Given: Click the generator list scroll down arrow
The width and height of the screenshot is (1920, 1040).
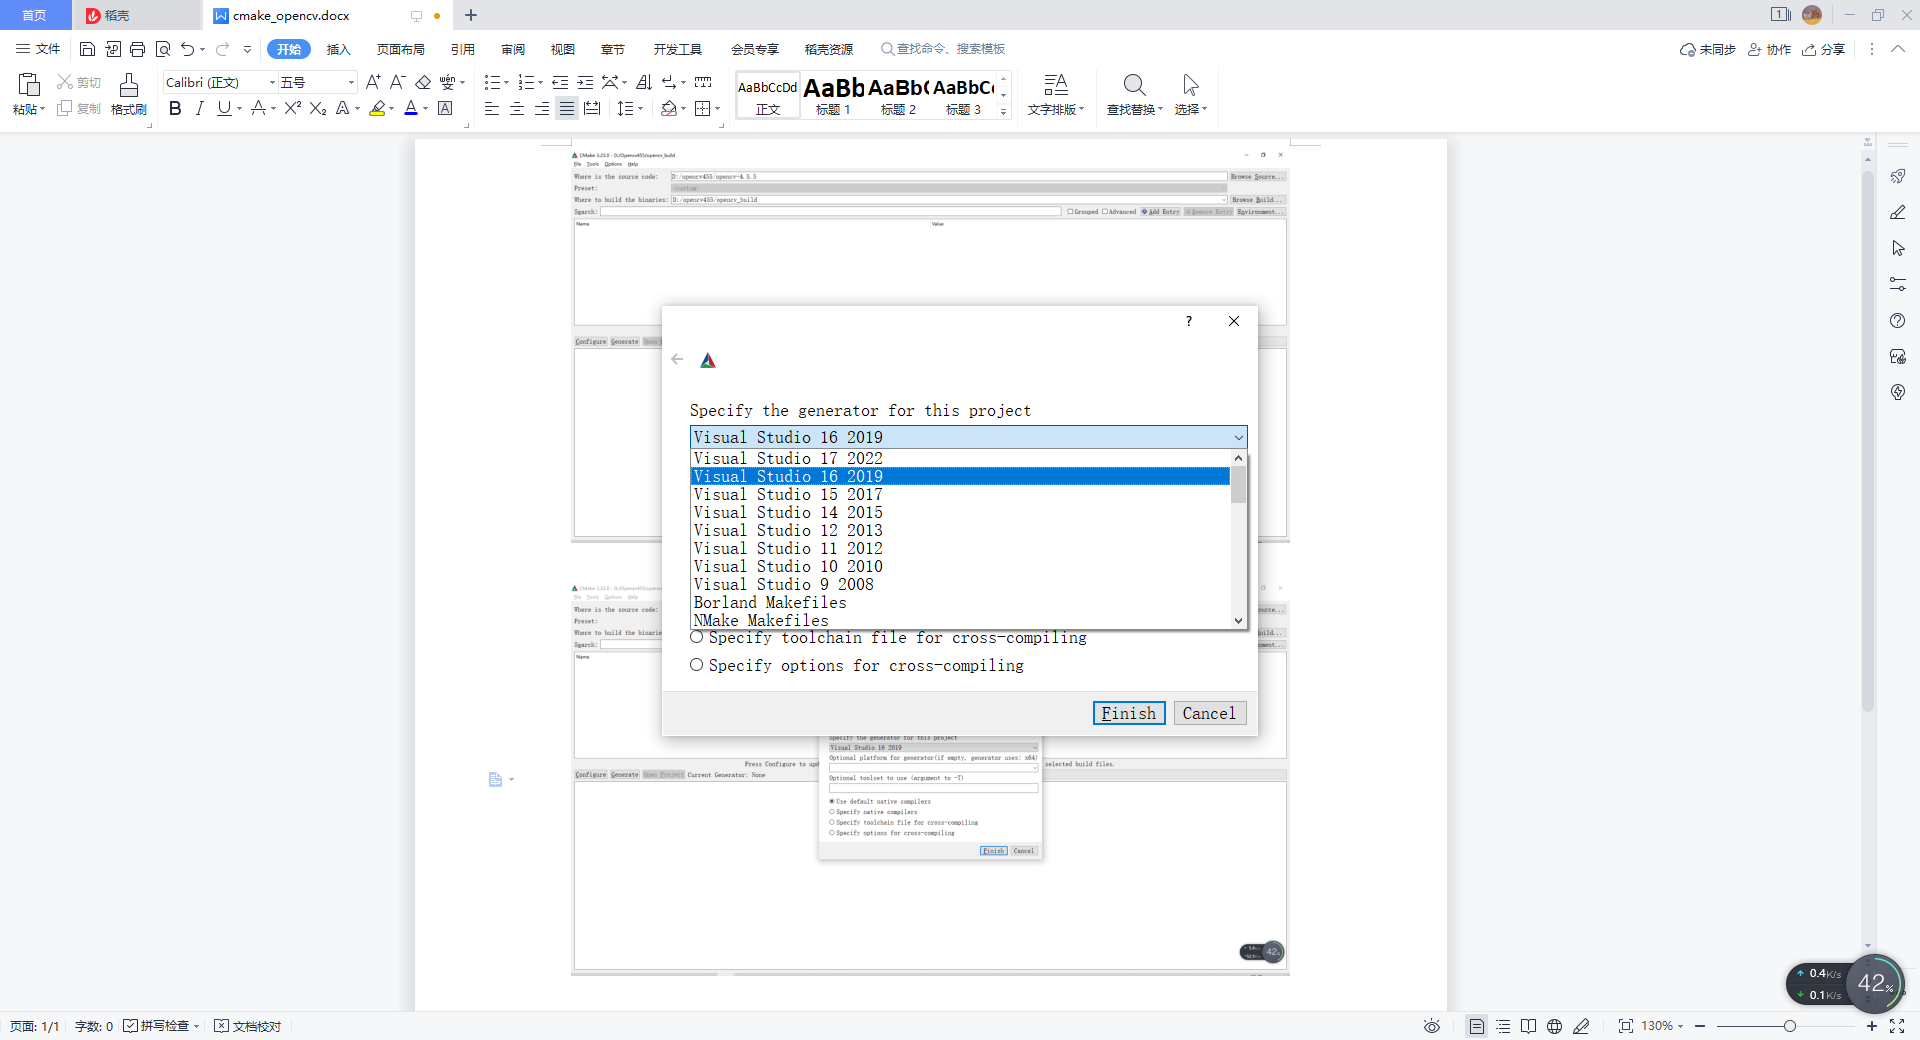Looking at the screenshot, I should [x=1238, y=620].
